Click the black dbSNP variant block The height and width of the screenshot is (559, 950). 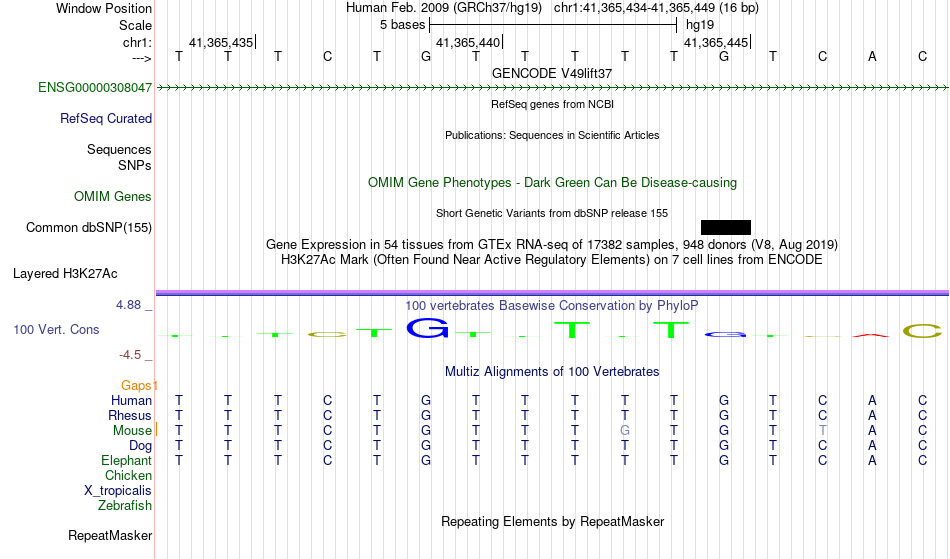726,228
